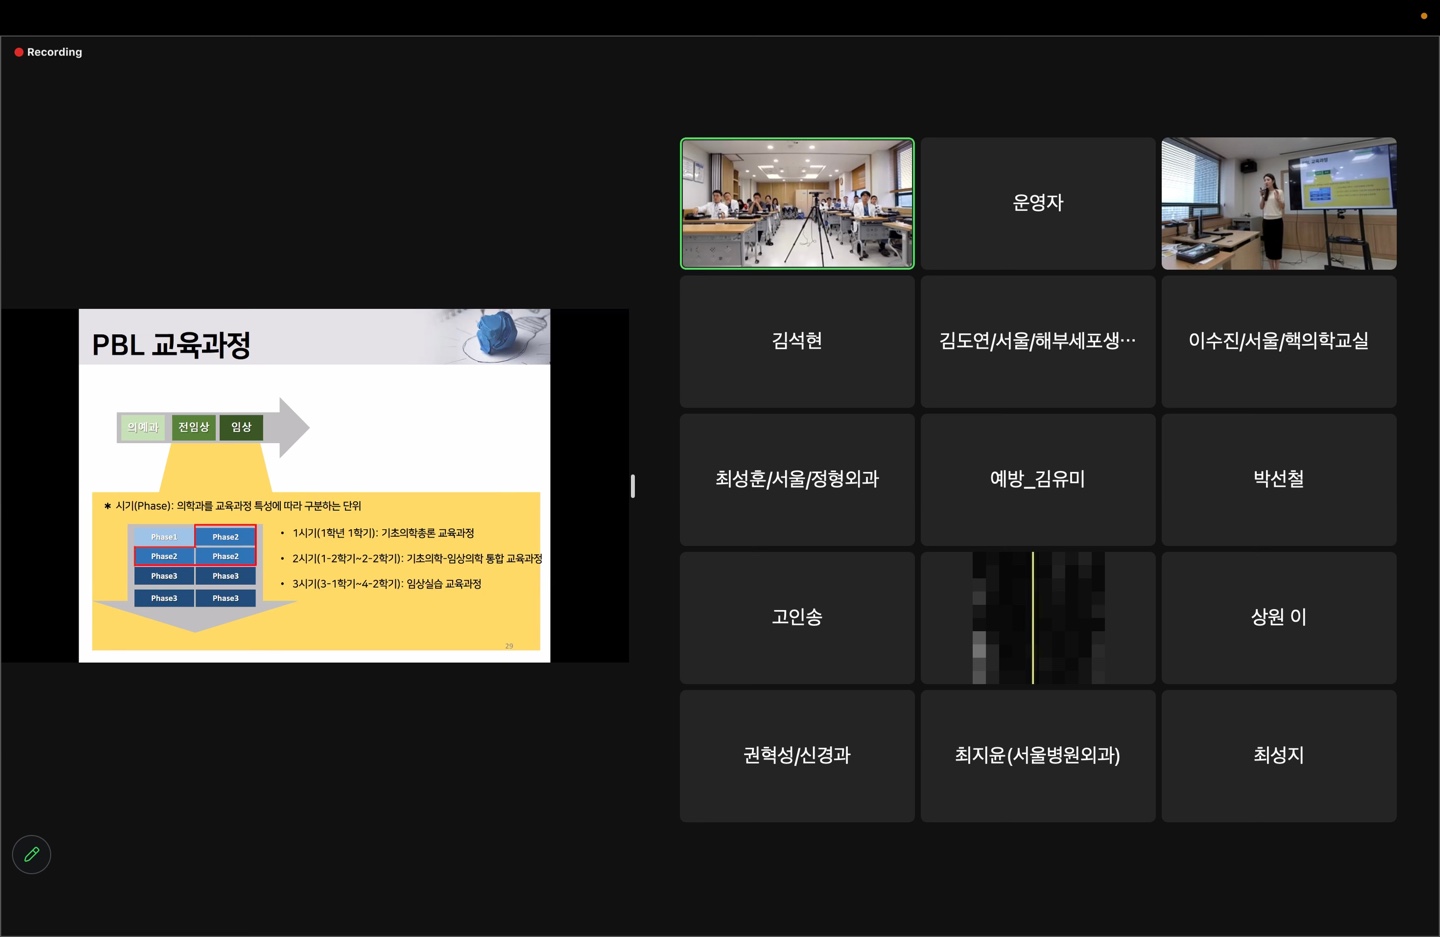Image resolution: width=1440 pixels, height=937 pixels.
Task: Select the 박선철 participant tile
Action: 1278,480
